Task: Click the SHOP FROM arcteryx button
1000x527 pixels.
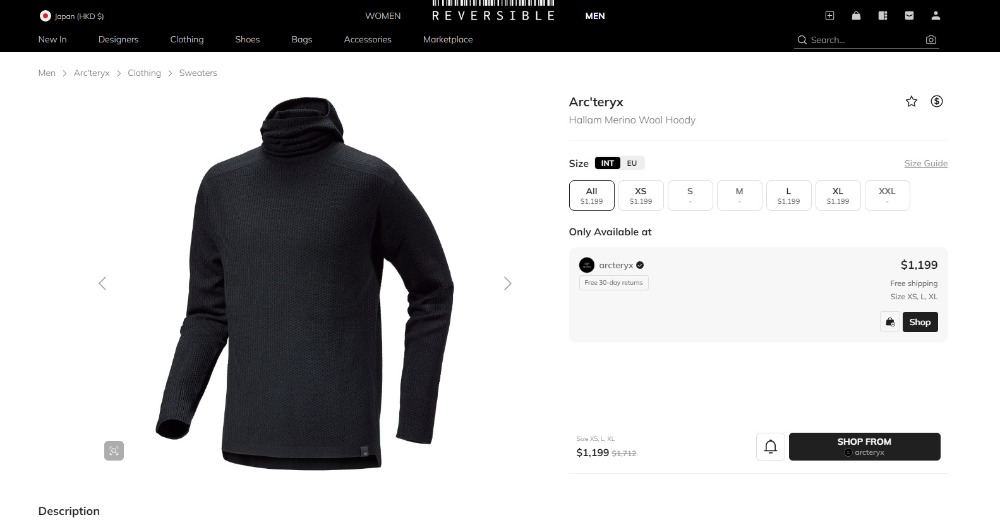Action: click(864, 447)
